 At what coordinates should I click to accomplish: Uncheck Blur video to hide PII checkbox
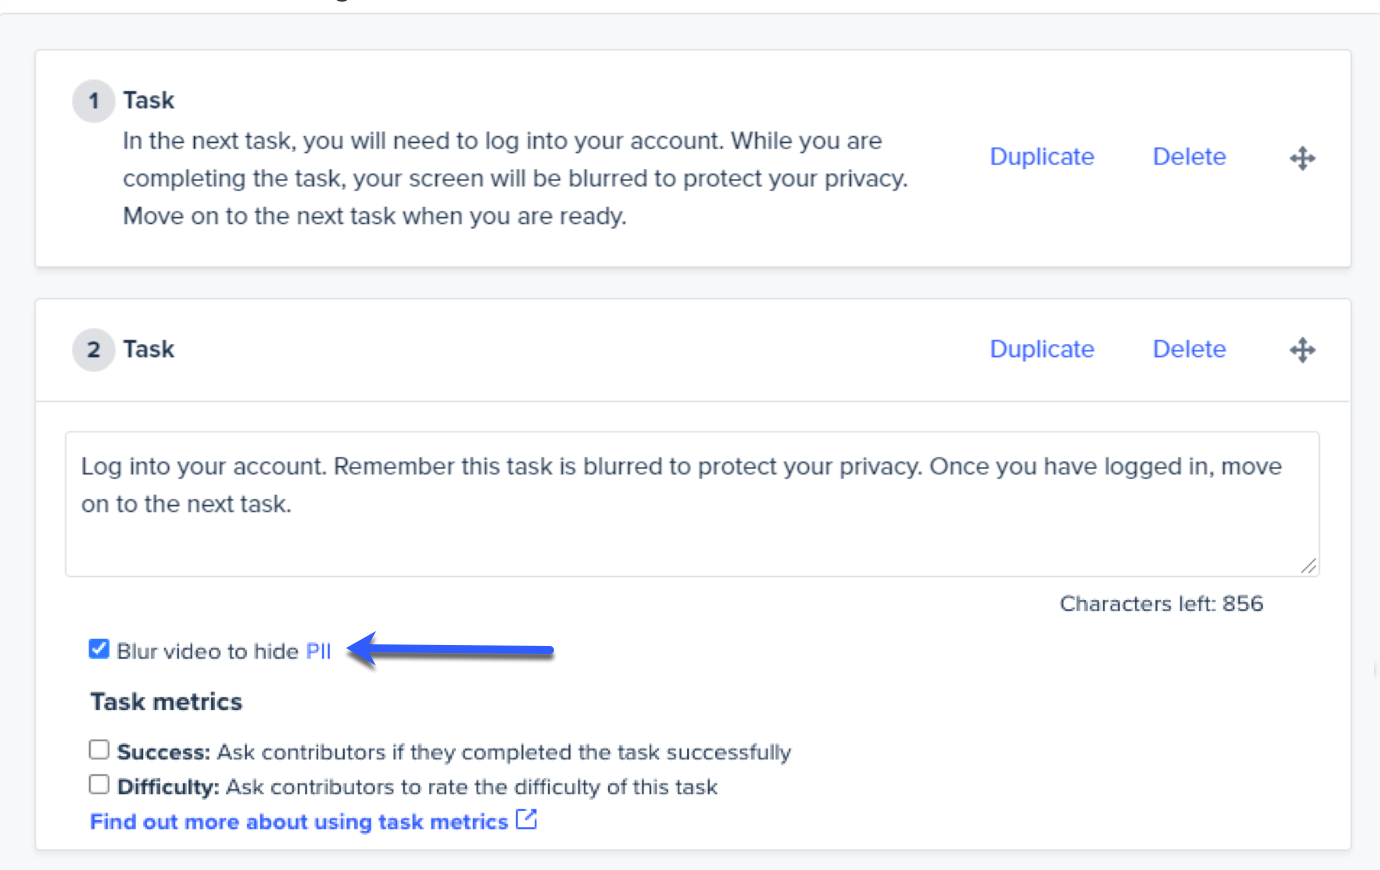[x=98, y=649]
